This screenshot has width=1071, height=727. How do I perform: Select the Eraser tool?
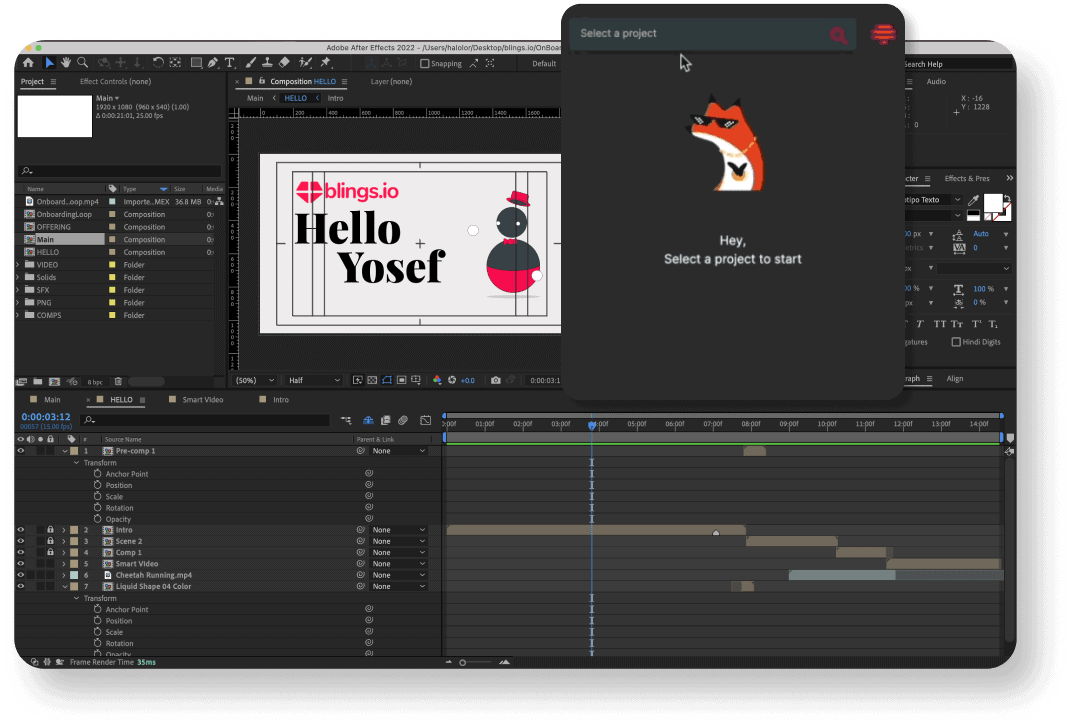[x=284, y=63]
